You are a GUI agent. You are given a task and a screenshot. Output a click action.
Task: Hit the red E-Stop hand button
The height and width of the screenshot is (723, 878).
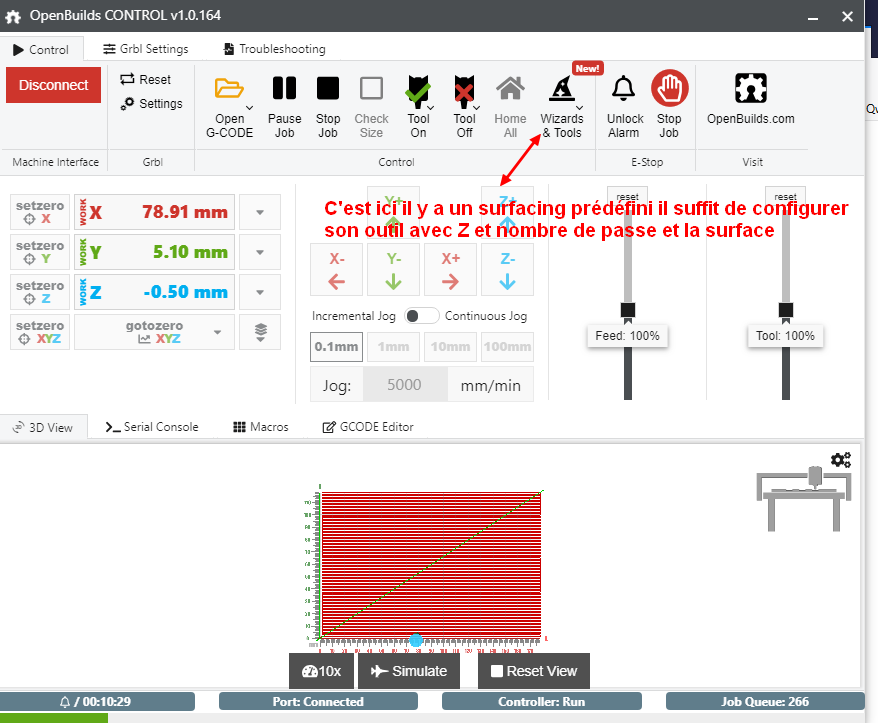(670, 88)
